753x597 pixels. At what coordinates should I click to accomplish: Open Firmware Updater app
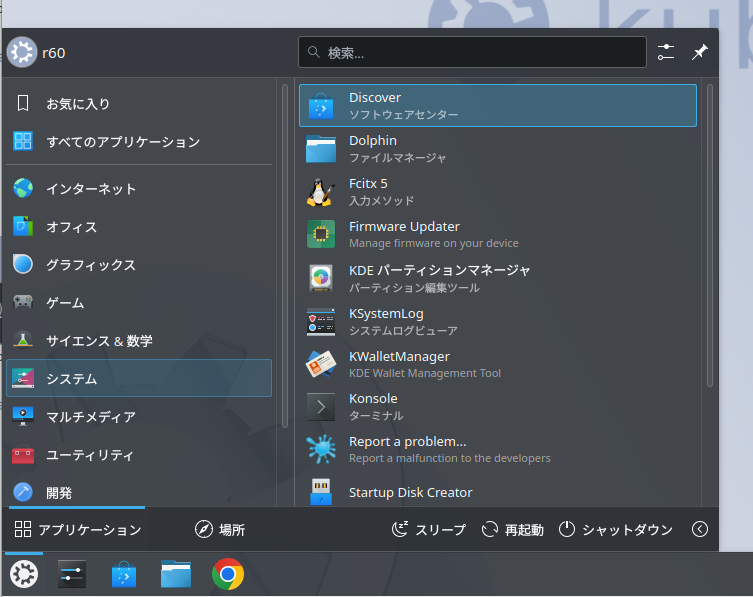pyautogui.click(x=497, y=234)
